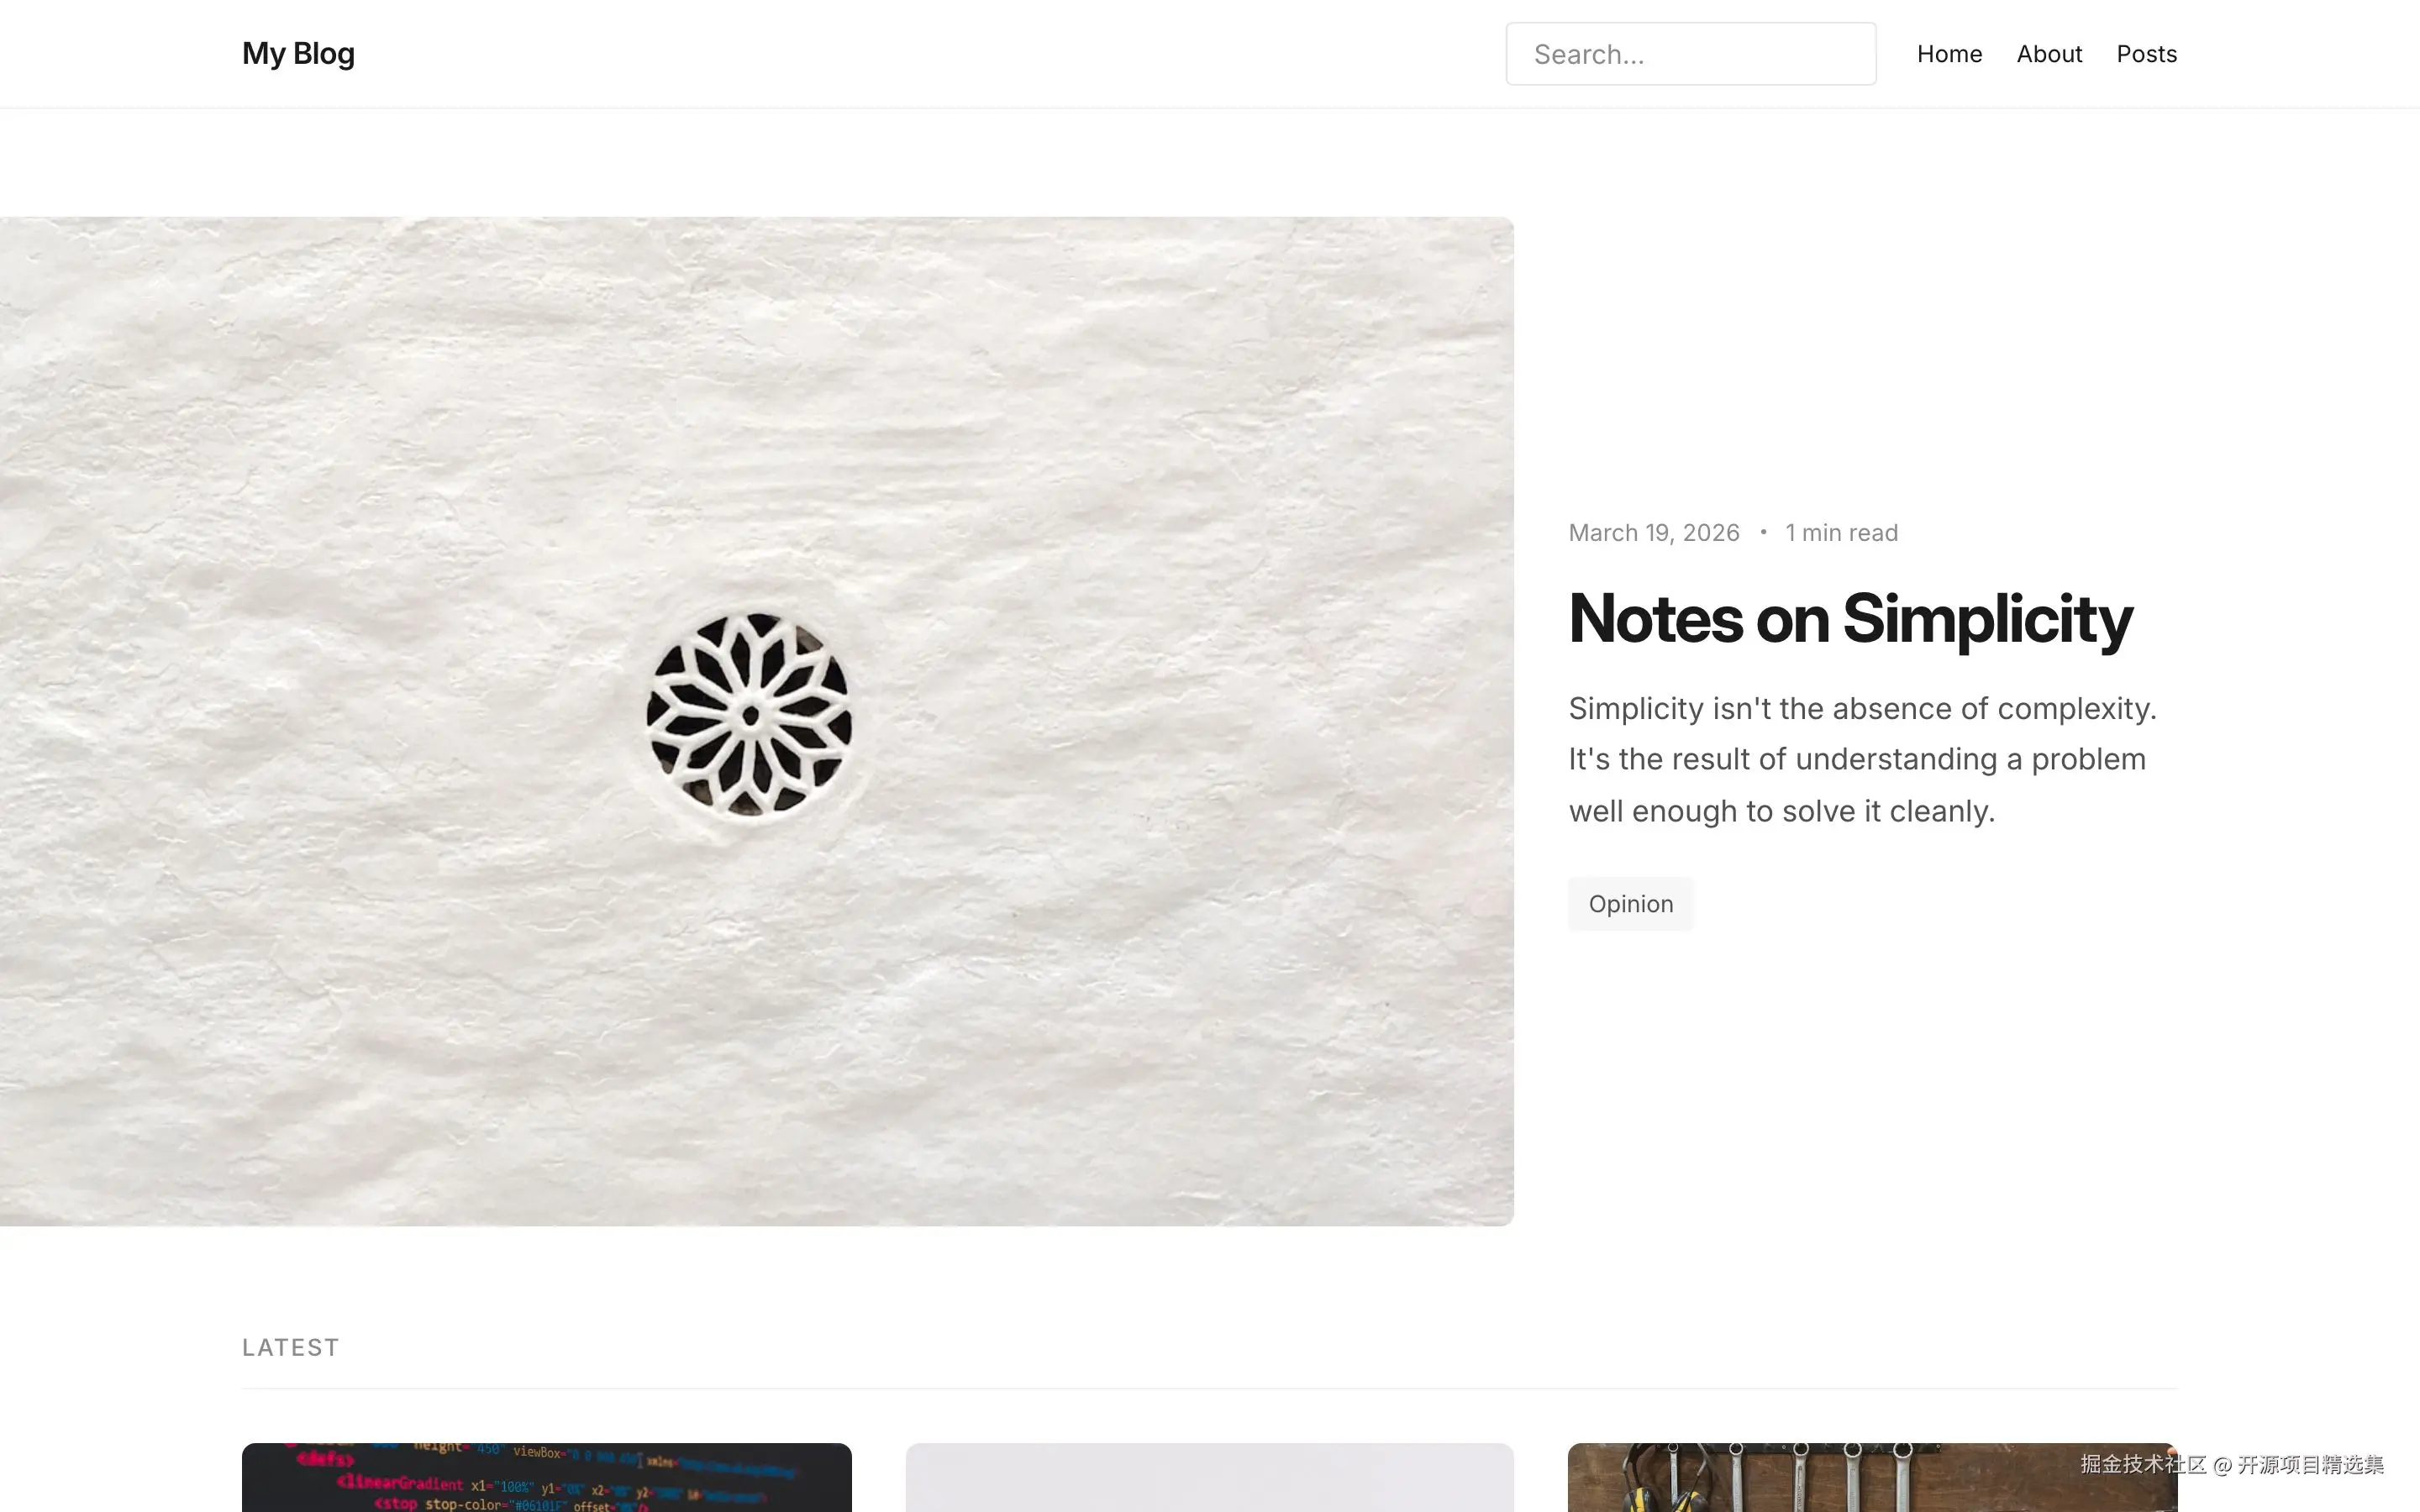Click the bullet separator beside the date

1763,532
